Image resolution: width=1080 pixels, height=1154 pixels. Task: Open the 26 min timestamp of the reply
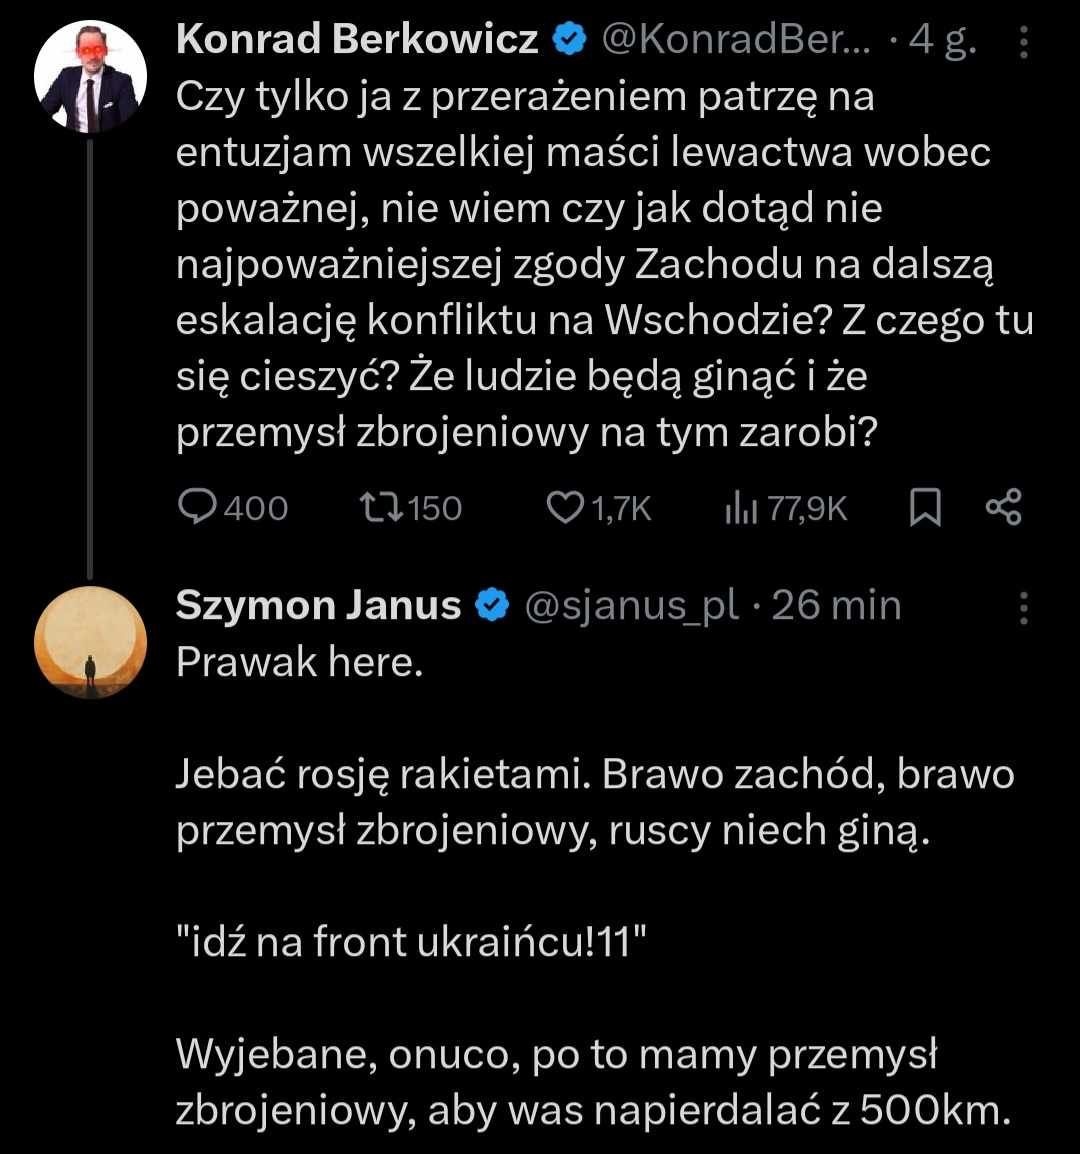point(836,605)
